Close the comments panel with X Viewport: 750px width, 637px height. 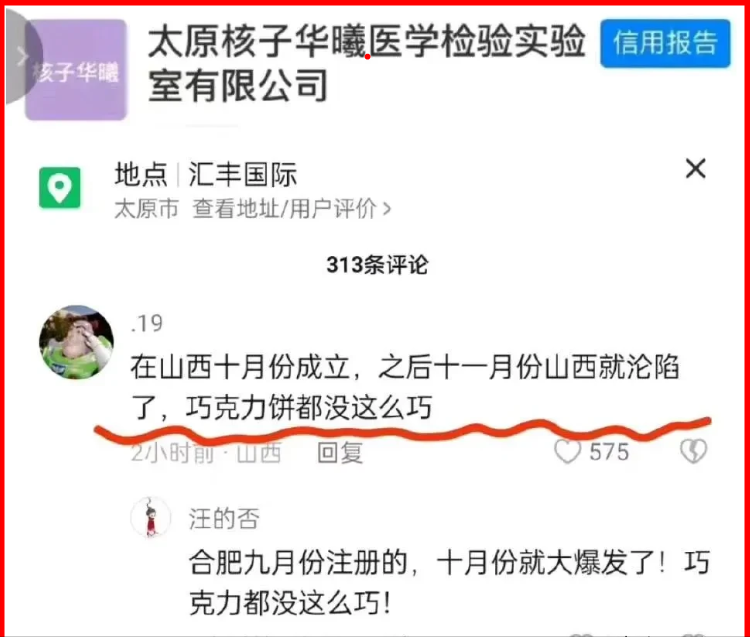point(695,169)
